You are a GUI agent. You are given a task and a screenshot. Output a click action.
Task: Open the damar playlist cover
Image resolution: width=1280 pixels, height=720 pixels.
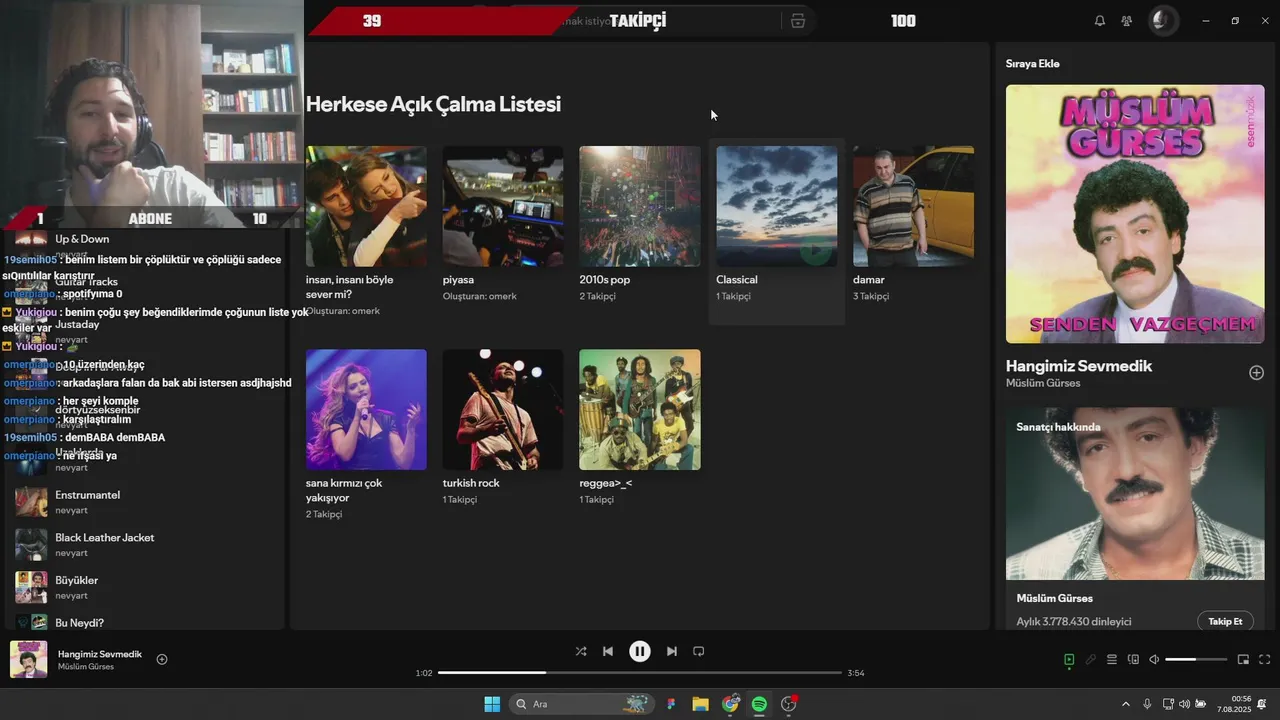[913, 206]
